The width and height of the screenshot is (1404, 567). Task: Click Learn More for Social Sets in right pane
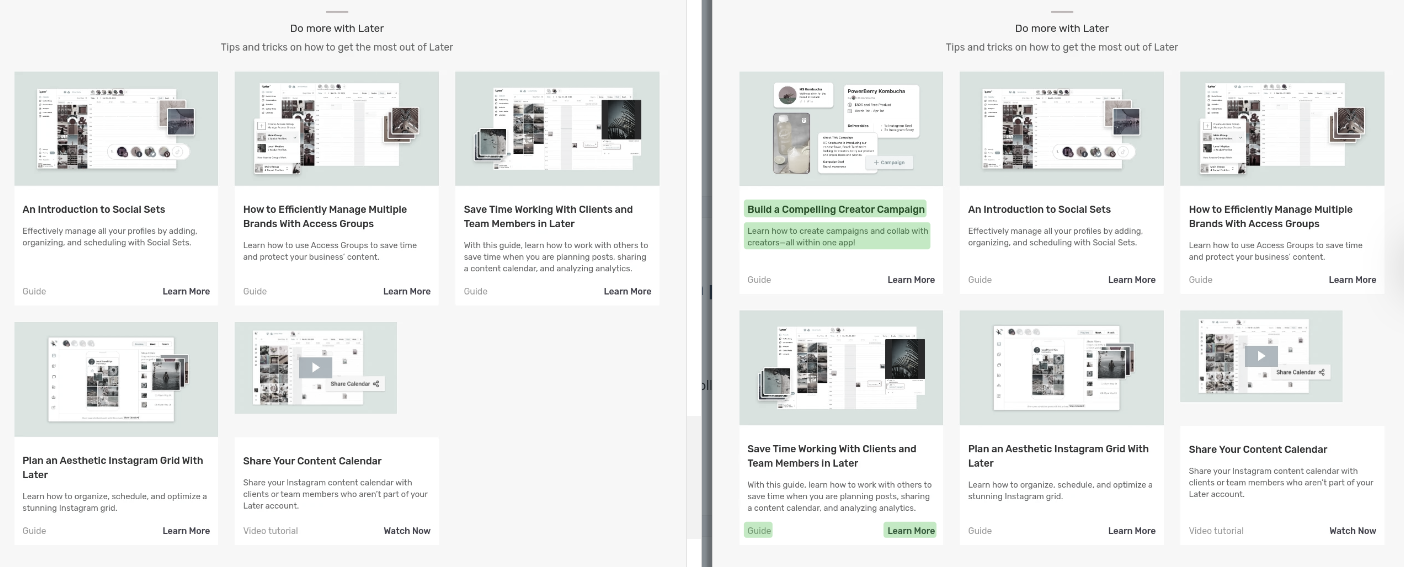coord(1131,280)
